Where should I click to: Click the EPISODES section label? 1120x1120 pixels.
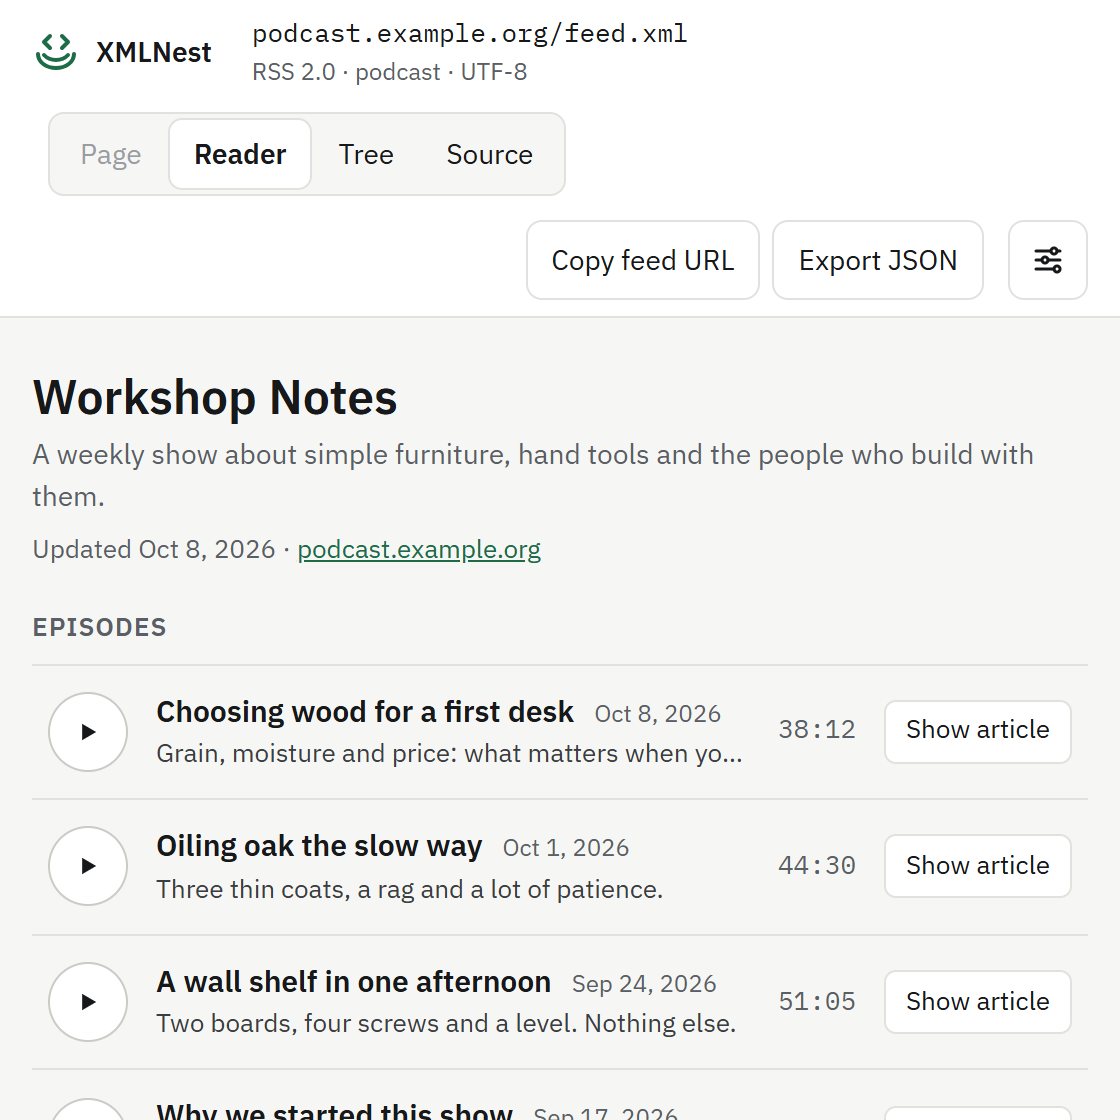(x=99, y=627)
